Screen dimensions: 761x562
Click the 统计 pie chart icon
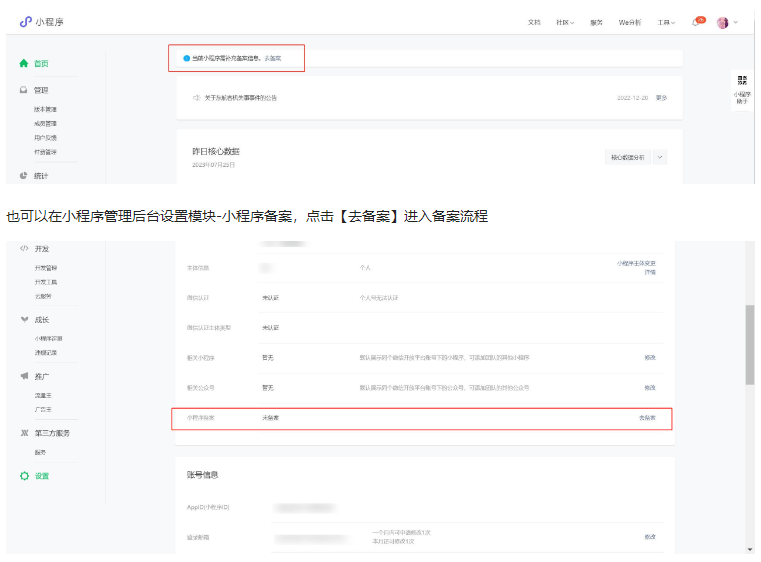click(24, 175)
